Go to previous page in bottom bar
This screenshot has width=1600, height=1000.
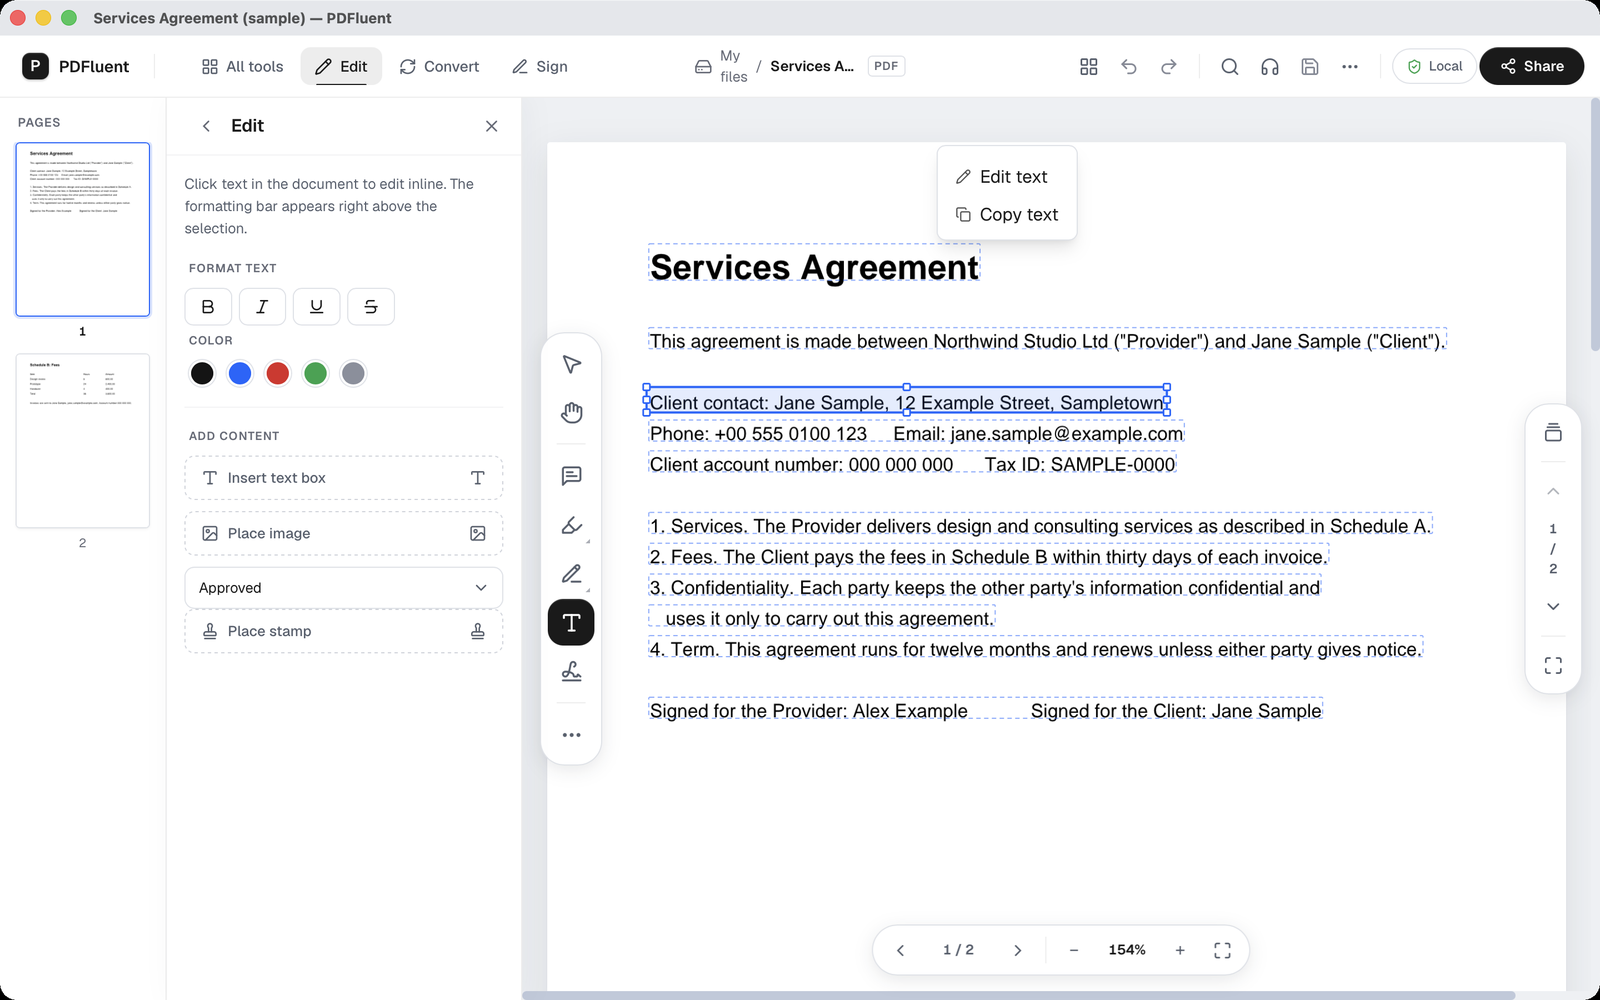900,950
